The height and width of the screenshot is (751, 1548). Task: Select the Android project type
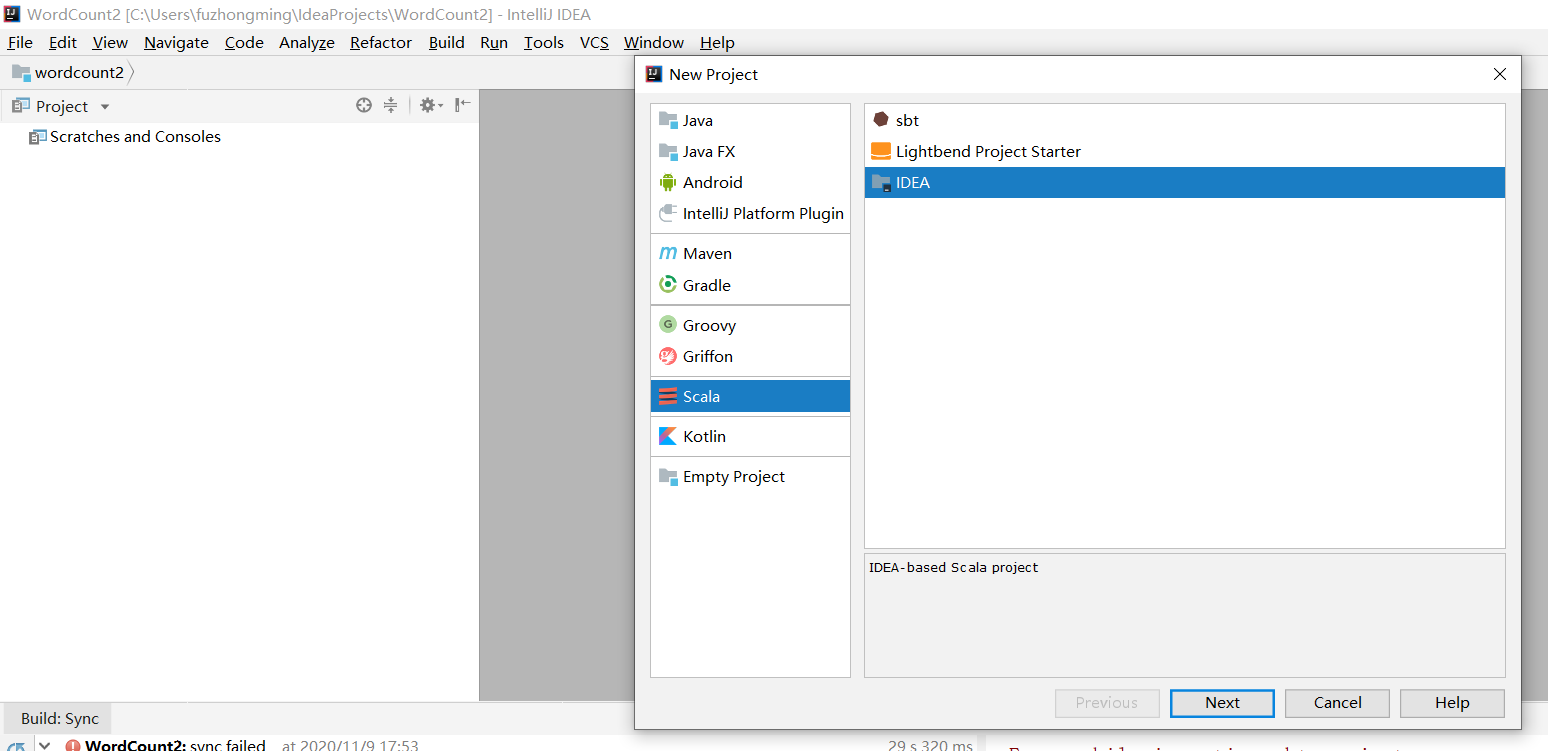(712, 182)
